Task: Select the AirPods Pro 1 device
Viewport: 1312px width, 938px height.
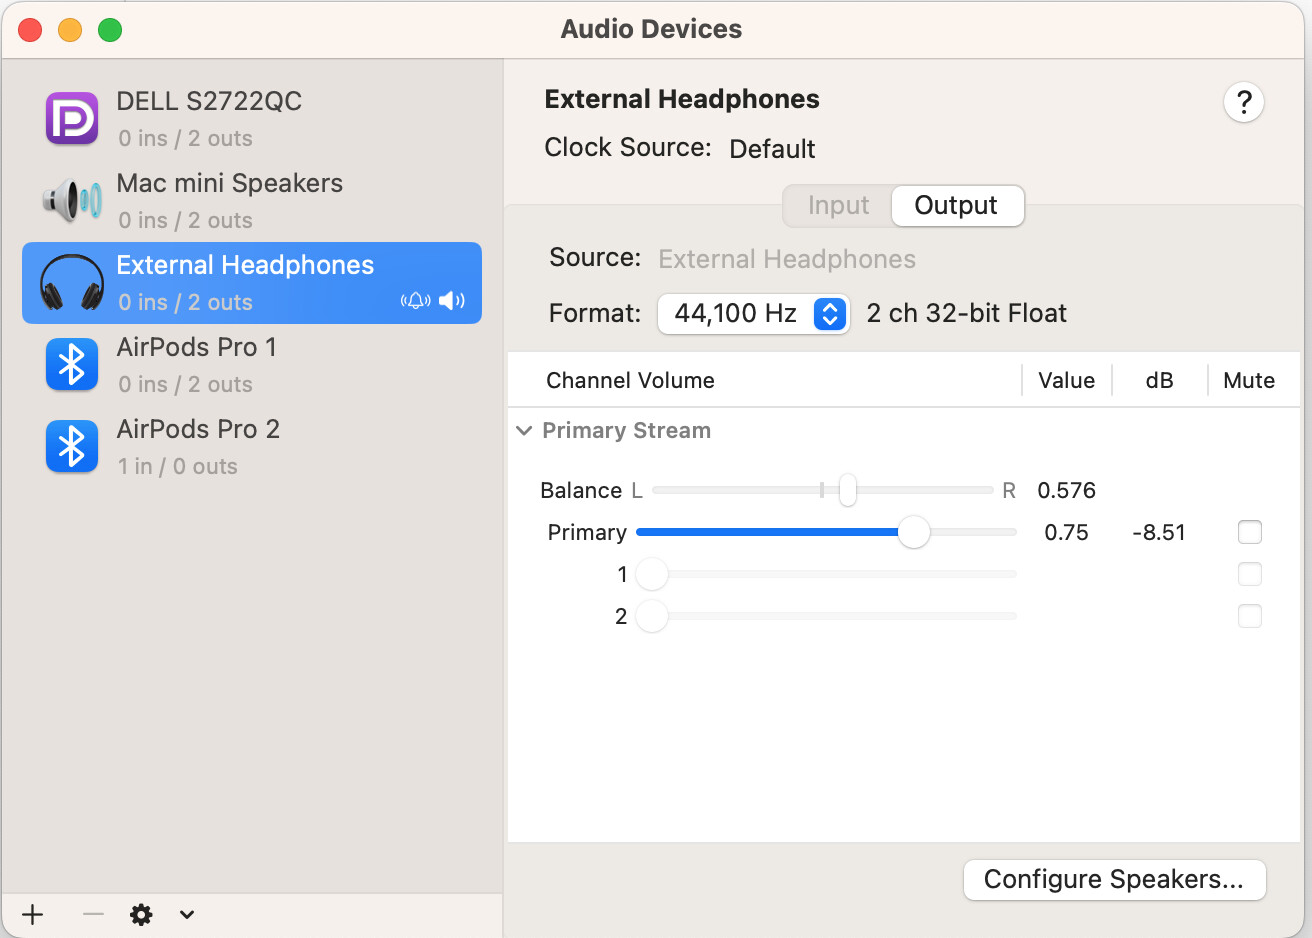Action: click(252, 365)
